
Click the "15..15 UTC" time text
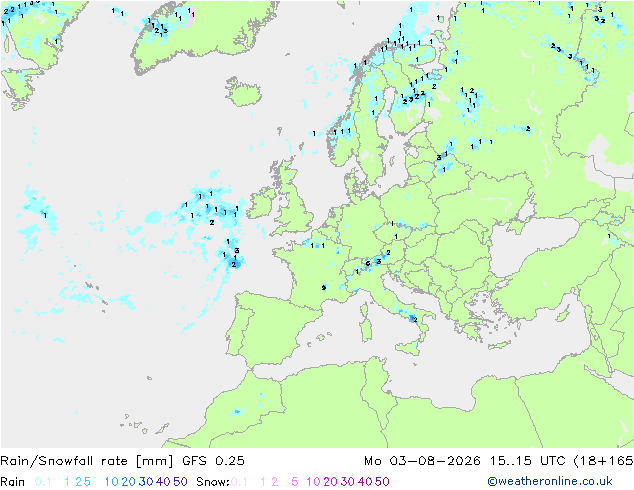[x=528, y=461]
